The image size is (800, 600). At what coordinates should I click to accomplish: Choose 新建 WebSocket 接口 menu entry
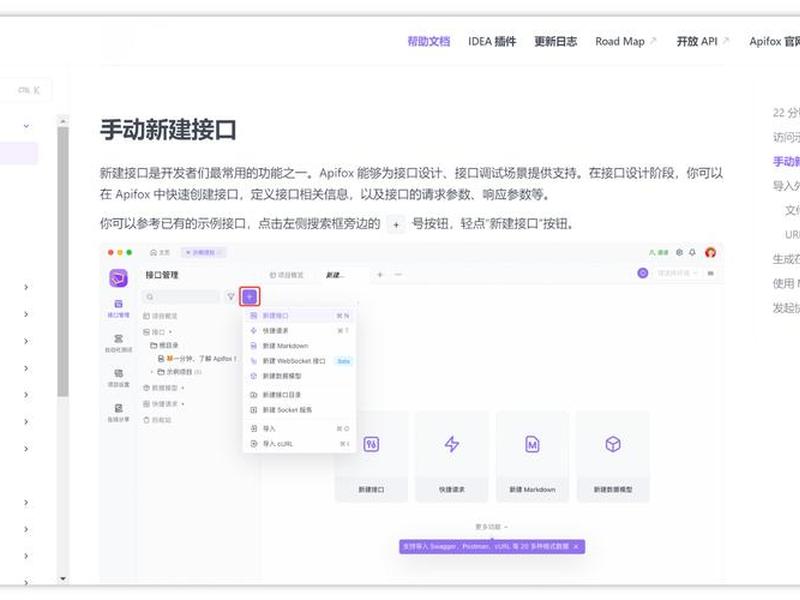pos(300,361)
